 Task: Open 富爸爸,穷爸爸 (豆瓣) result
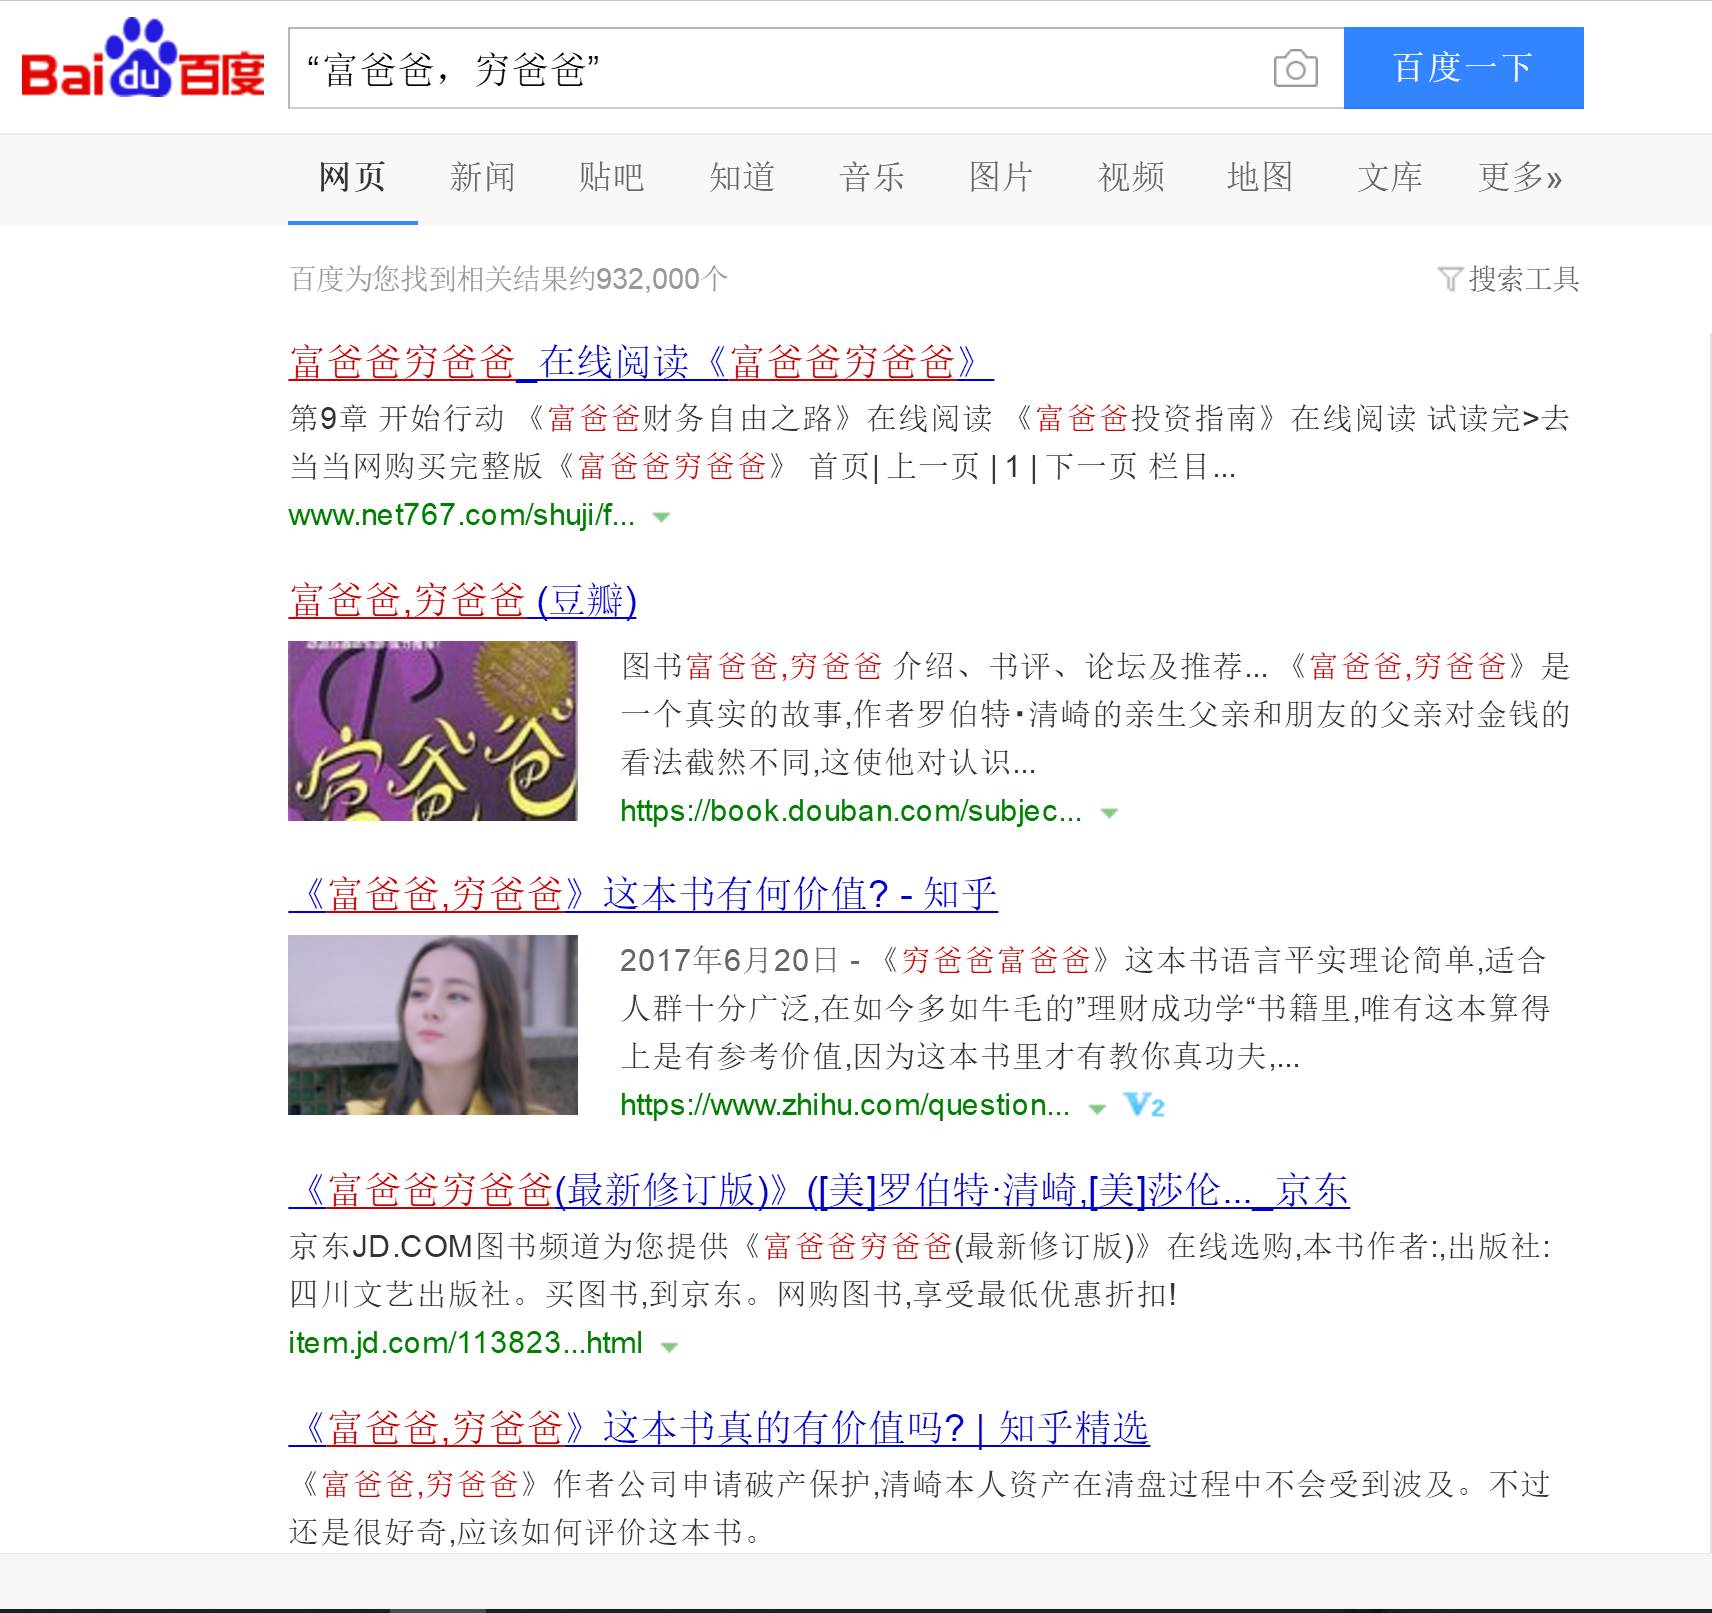[x=462, y=600]
